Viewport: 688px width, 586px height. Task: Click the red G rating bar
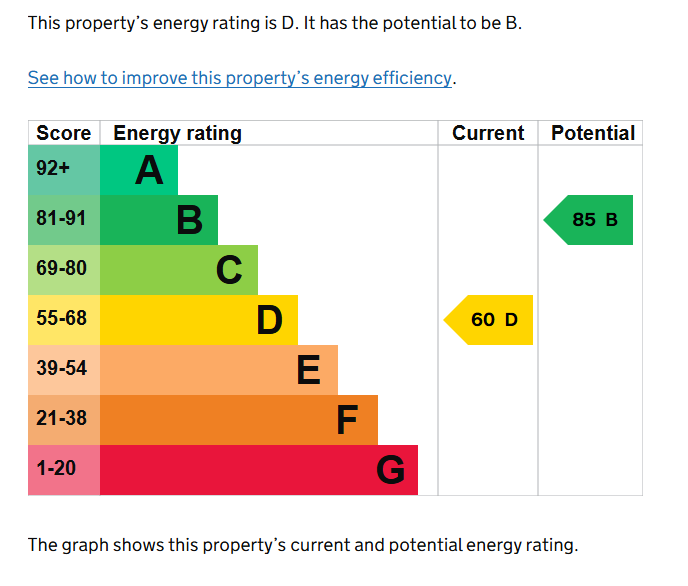[259, 470]
